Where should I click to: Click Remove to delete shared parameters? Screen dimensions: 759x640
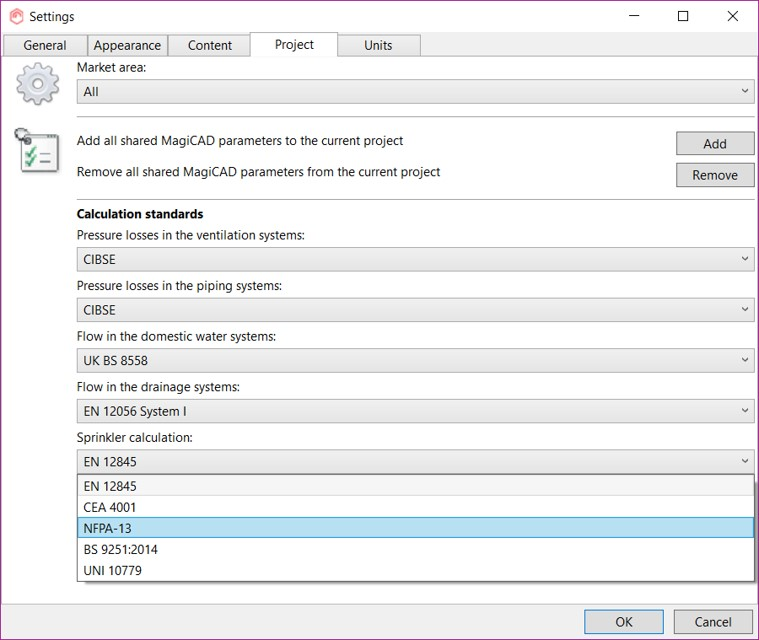pyautogui.click(x=714, y=175)
